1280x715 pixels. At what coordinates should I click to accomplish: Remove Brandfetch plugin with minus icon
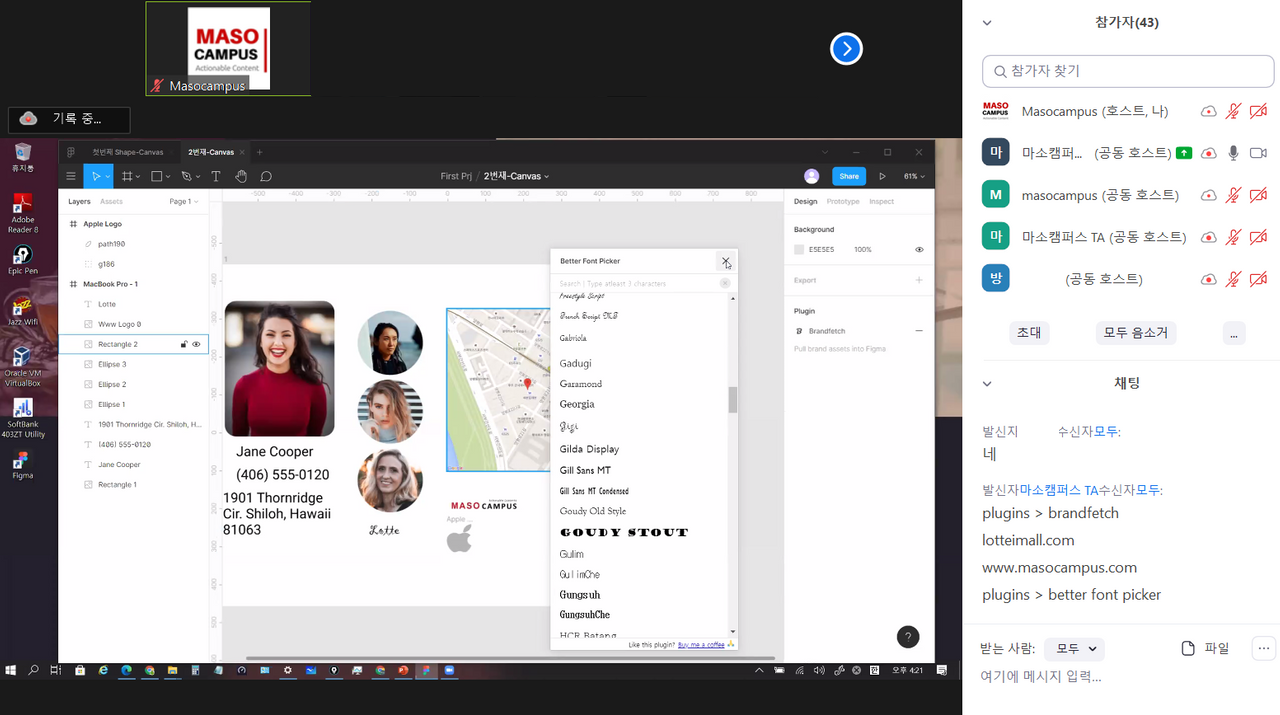(x=918, y=331)
